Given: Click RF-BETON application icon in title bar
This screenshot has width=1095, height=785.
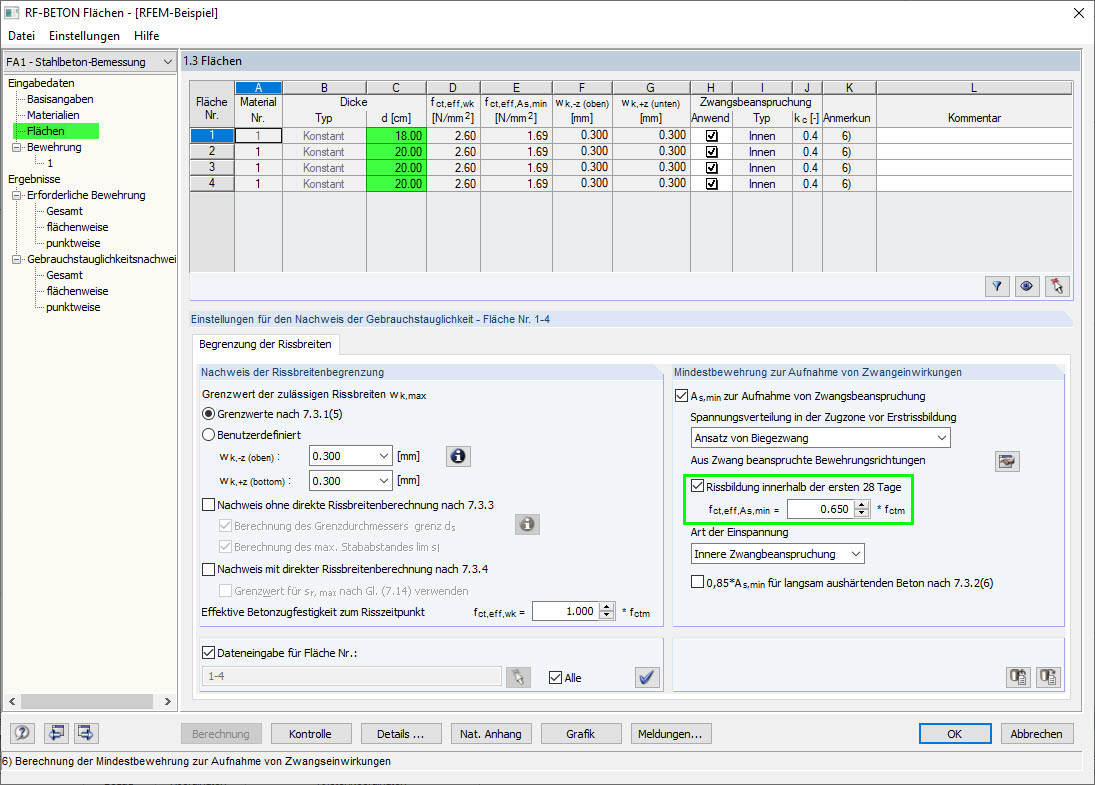Looking at the screenshot, I should (11, 13).
